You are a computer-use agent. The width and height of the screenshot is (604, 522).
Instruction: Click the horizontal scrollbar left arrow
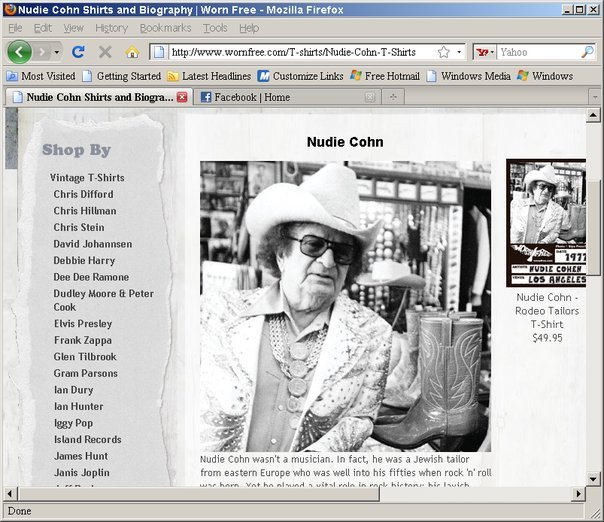10,493
